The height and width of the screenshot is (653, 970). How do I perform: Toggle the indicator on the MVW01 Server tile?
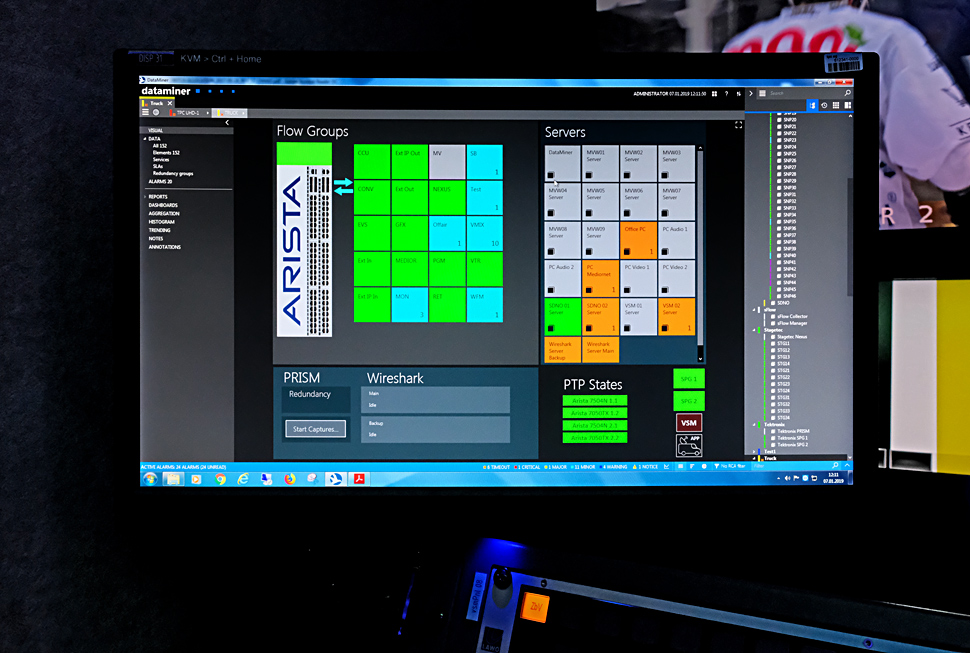click(x=589, y=175)
